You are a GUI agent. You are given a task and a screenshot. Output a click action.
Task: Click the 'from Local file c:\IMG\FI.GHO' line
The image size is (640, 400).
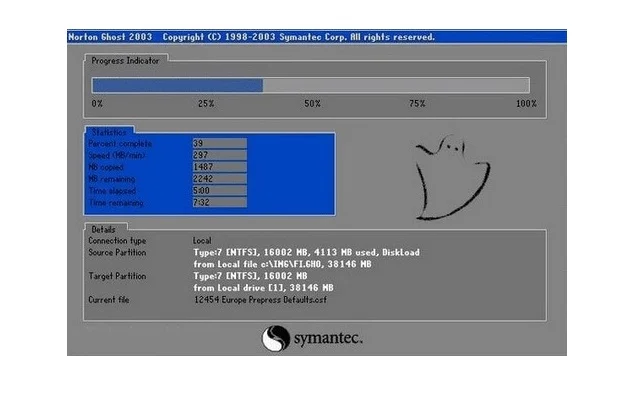pyautogui.click(x=282, y=264)
